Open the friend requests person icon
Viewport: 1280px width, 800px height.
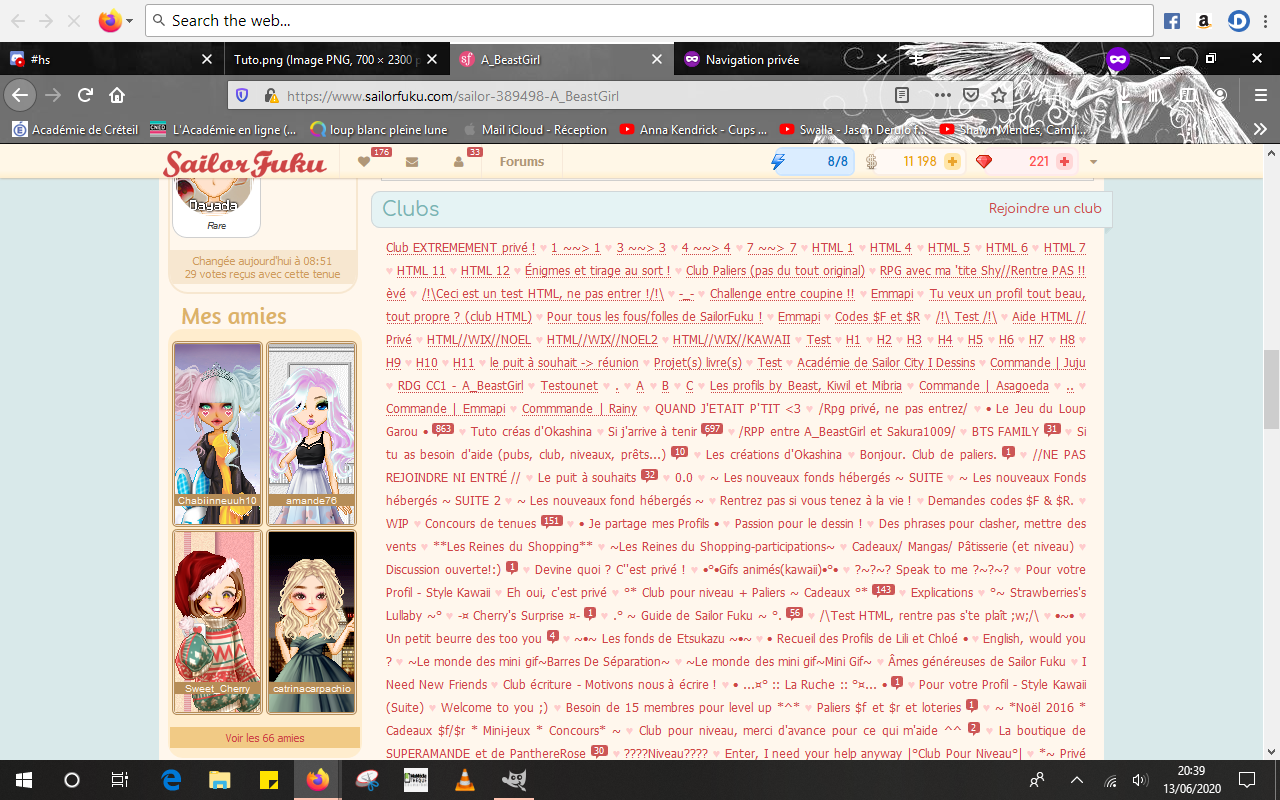point(459,162)
